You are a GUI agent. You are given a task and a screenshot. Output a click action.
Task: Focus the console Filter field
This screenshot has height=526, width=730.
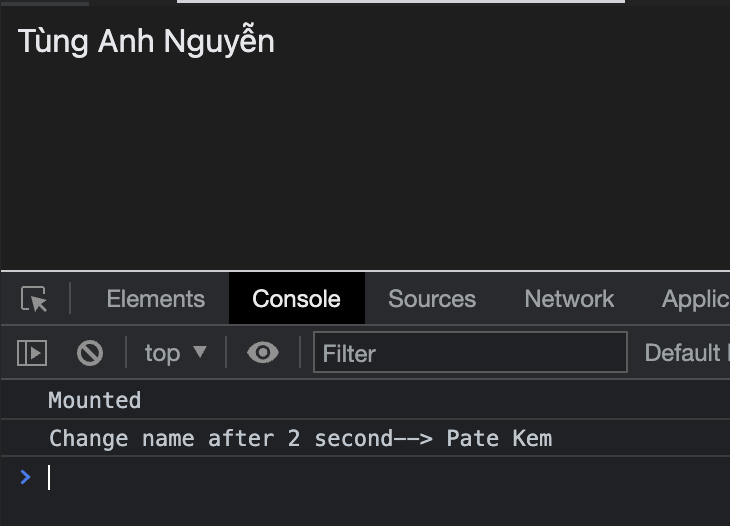[470, 352]
